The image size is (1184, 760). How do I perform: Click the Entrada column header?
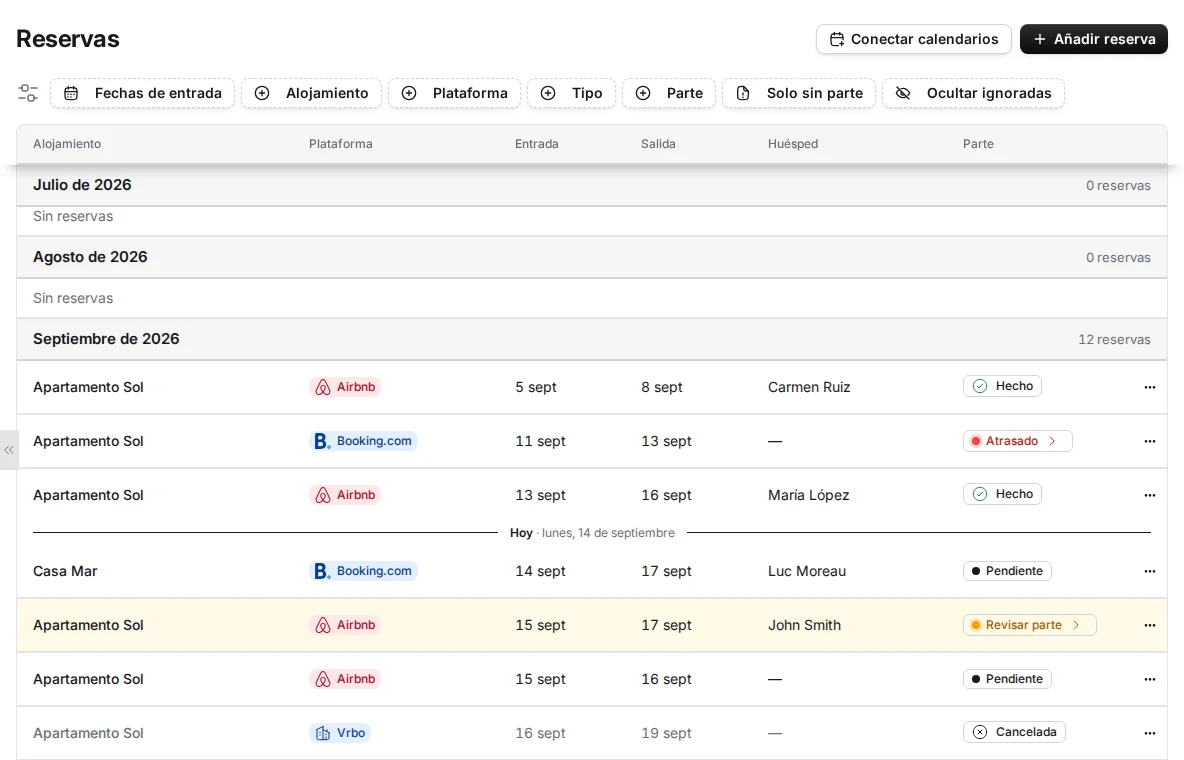coord(537,144)
